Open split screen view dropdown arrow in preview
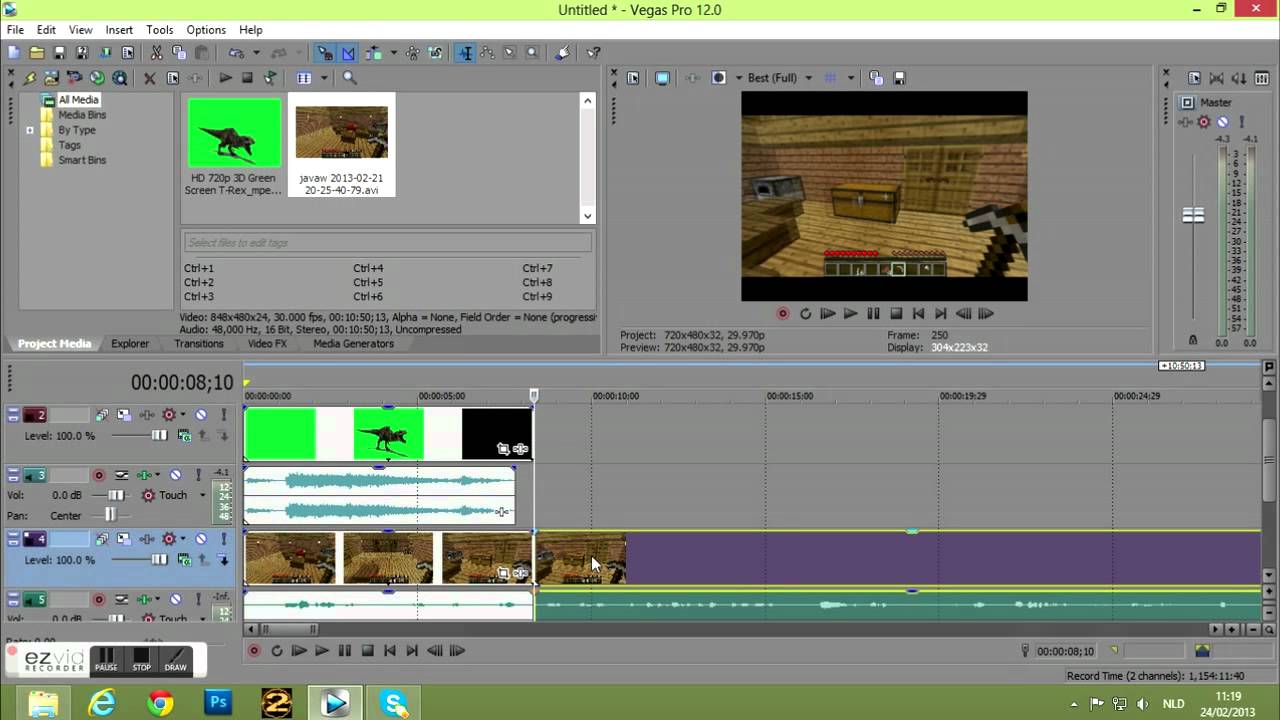The image size is (1280, 720). click(x=738, y=78)
